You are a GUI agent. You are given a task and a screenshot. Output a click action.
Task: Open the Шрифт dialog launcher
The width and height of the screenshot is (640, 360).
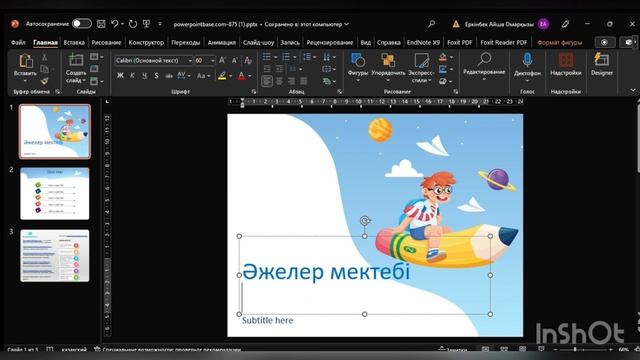point(253,92)
